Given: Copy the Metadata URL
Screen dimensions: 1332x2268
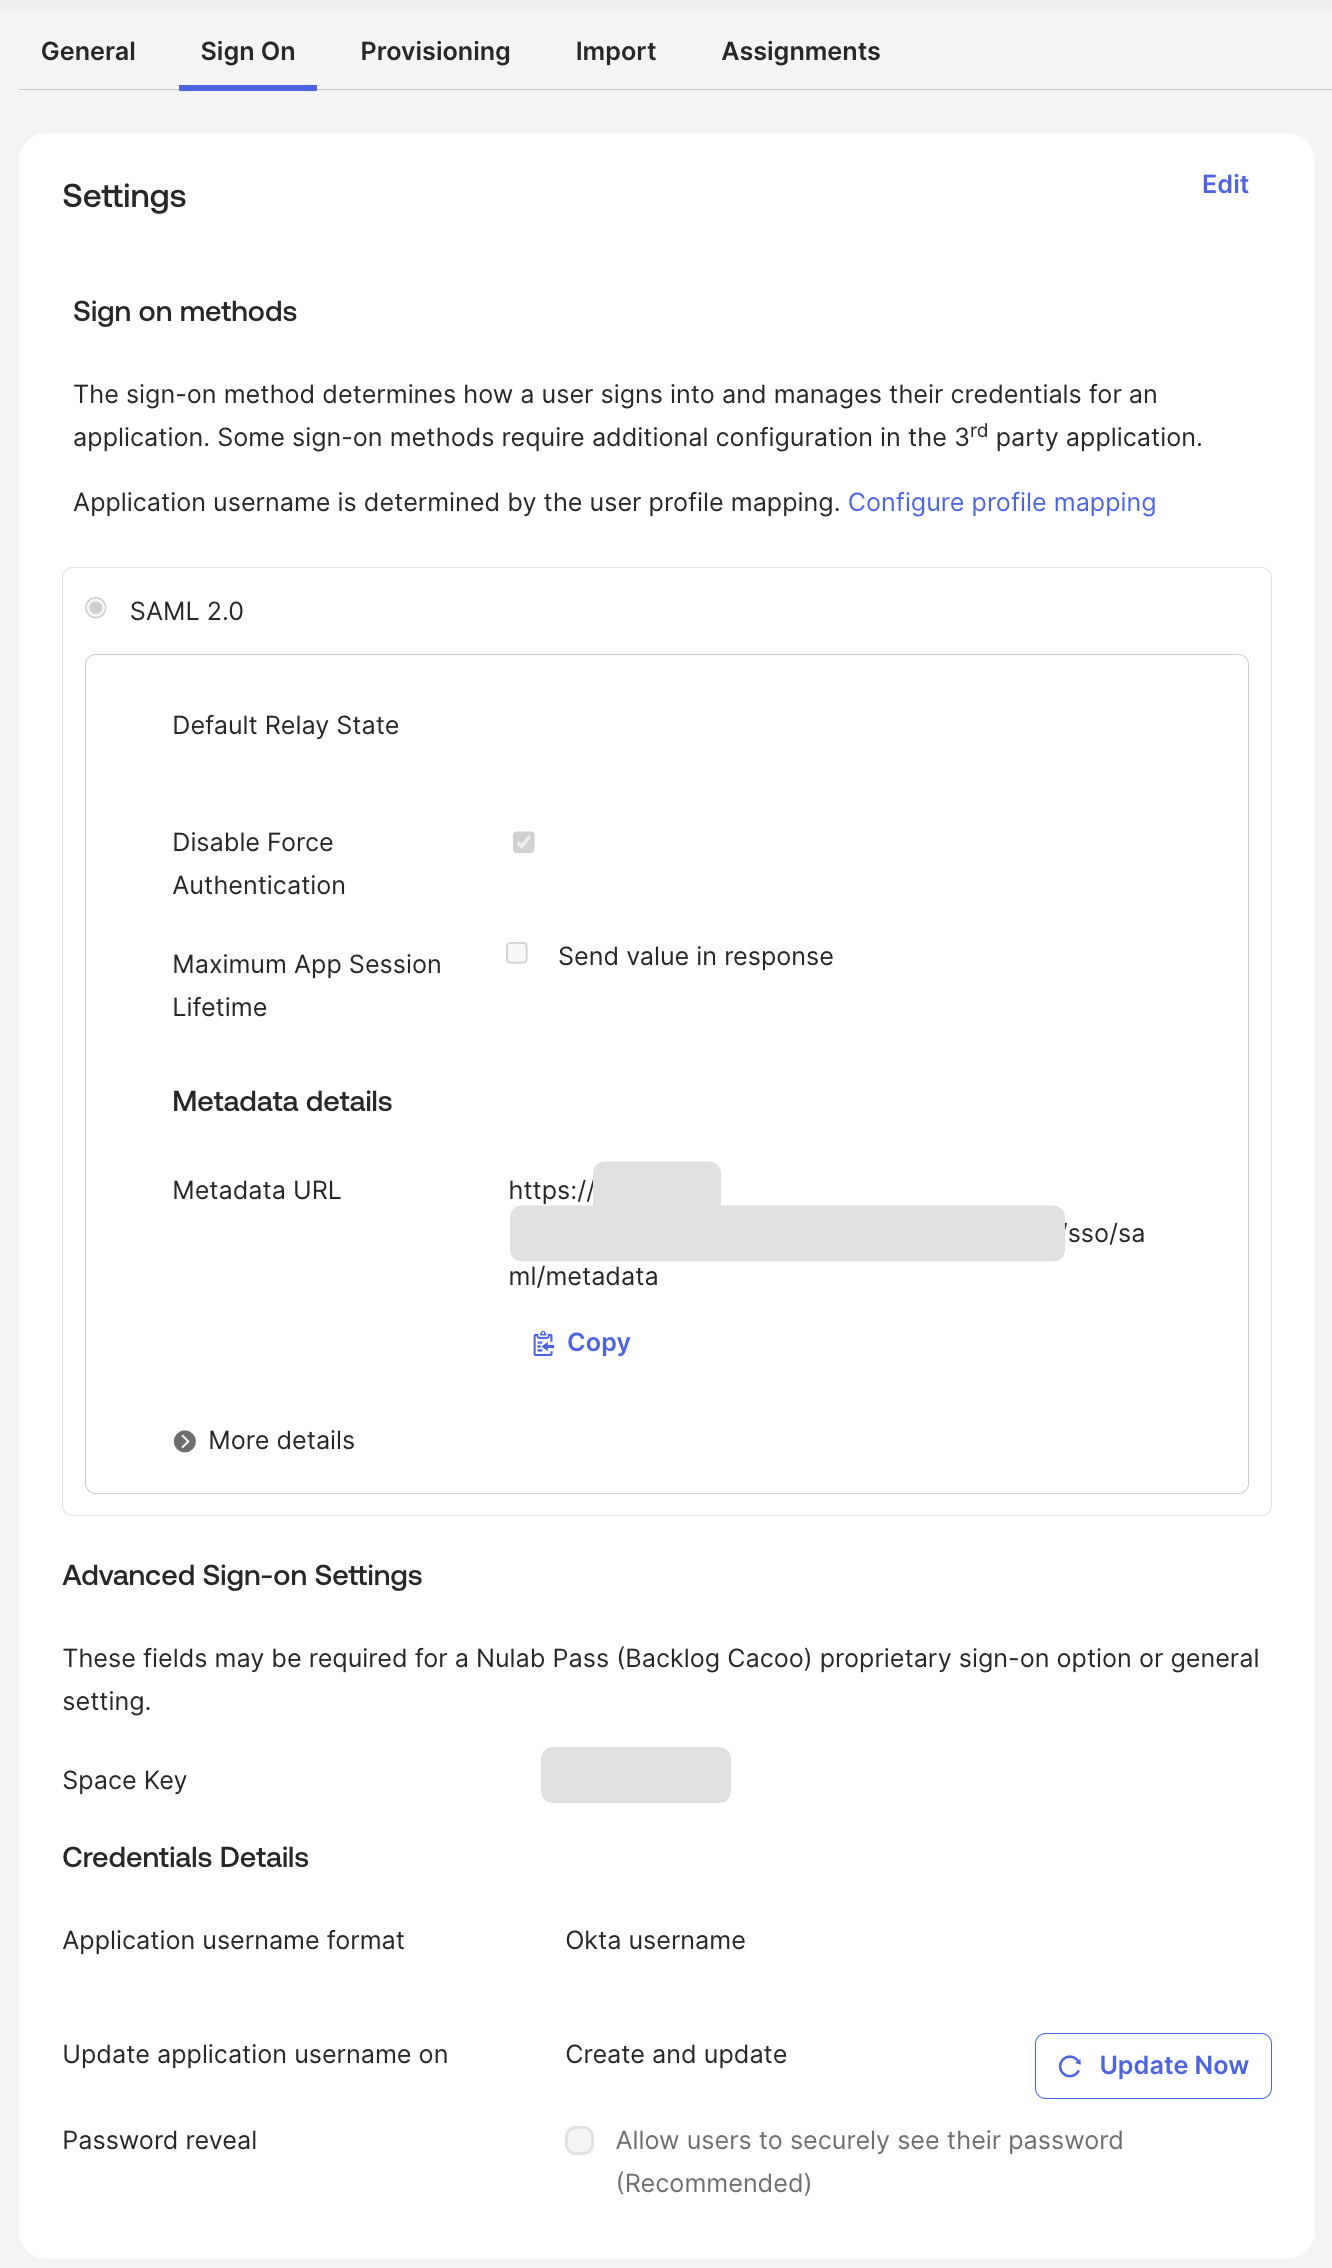Looking at the screenshot, I should [581, 1343].
